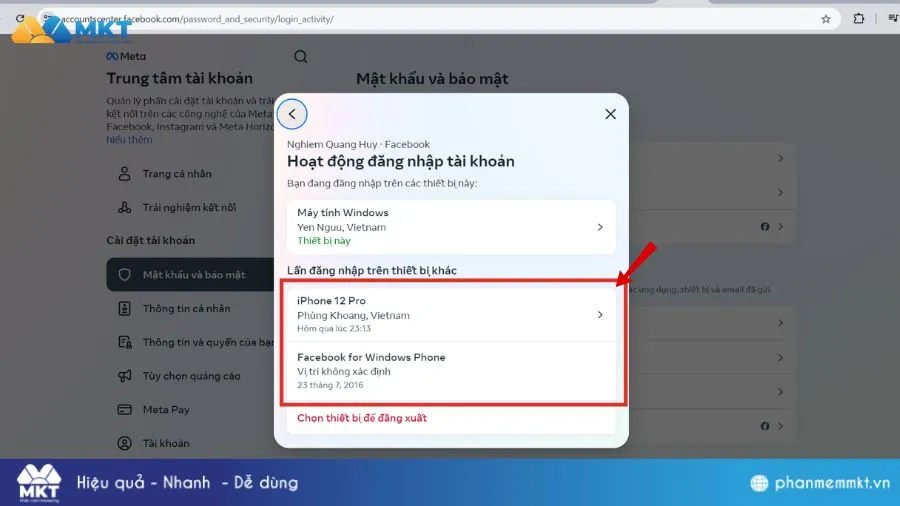Select Facebook for Windows Phone entry
Screen dimensions: 900x506
click(x=451, y=371)
